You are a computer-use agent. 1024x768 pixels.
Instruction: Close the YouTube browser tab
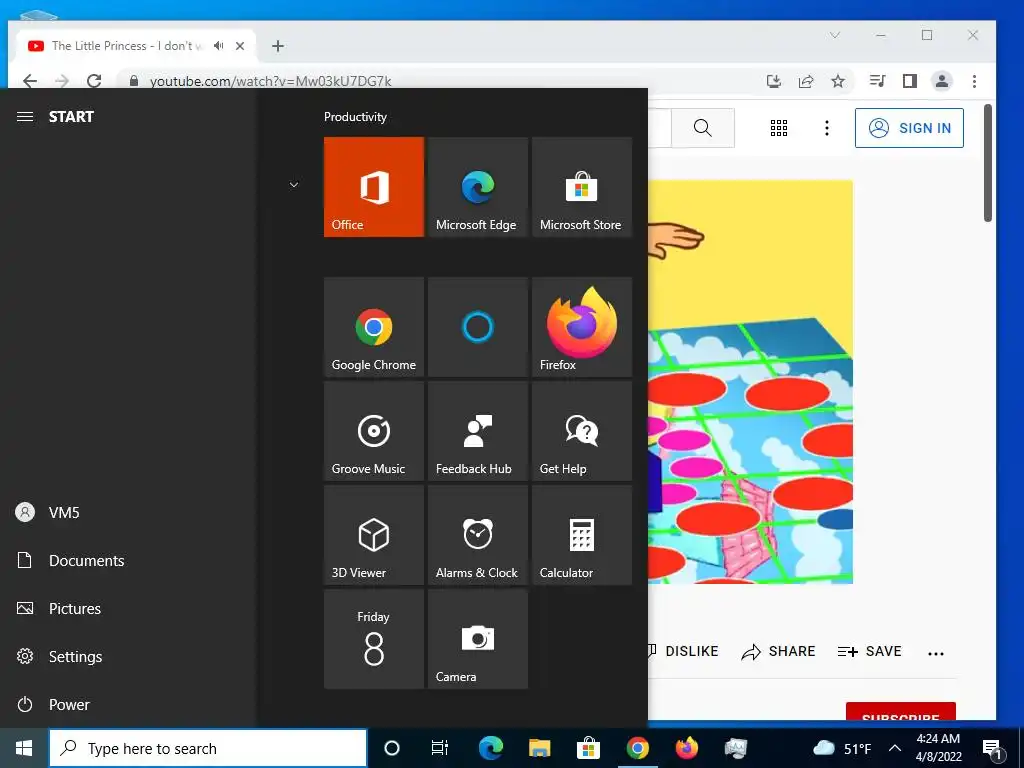click(240, 46)
